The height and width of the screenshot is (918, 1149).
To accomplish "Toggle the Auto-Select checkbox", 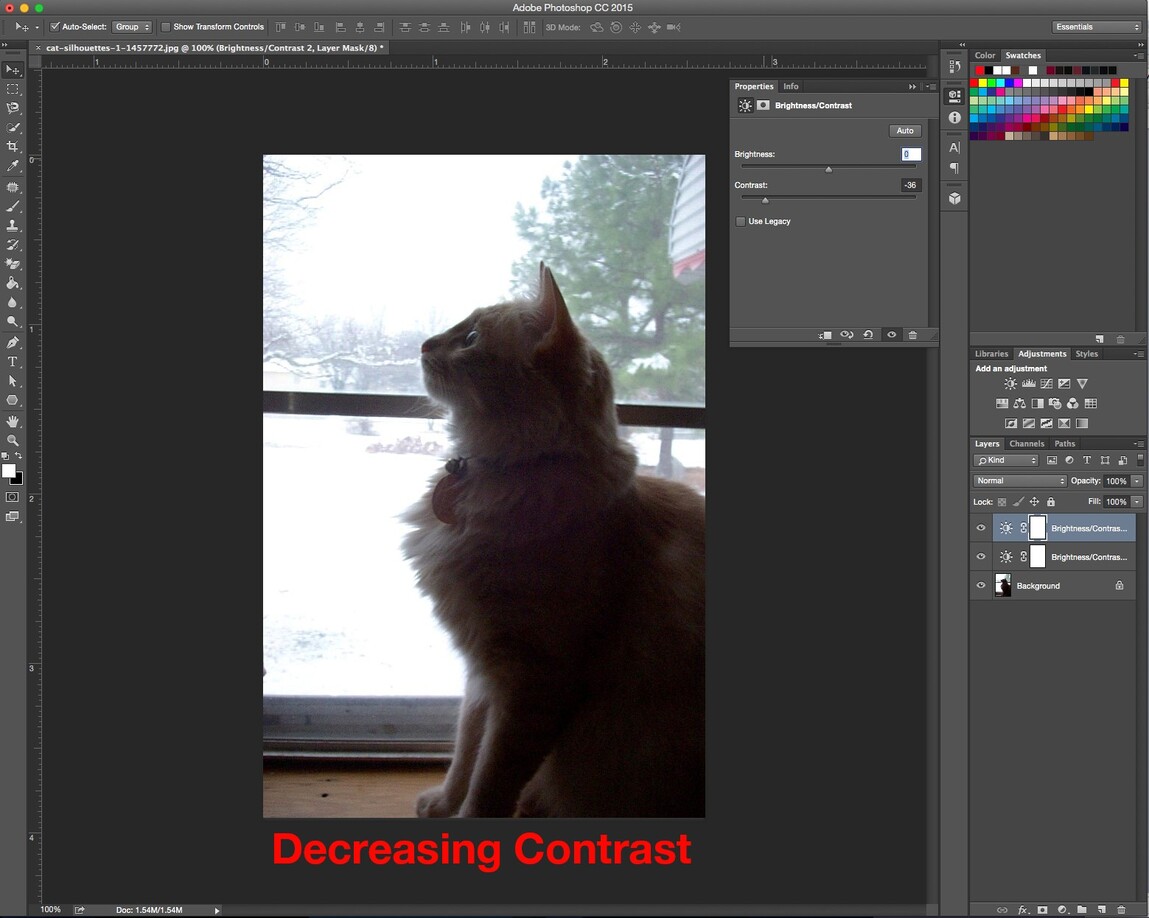I will tap(55, 27).
